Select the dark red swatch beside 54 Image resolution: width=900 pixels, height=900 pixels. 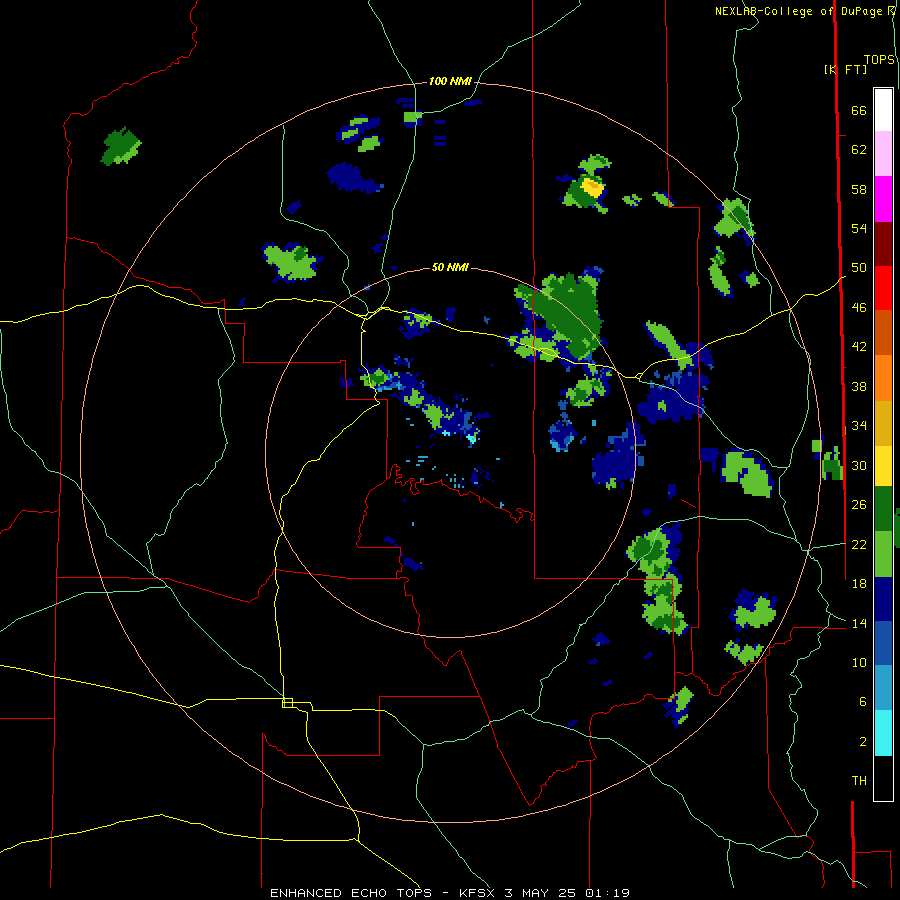tap(883, 243)
